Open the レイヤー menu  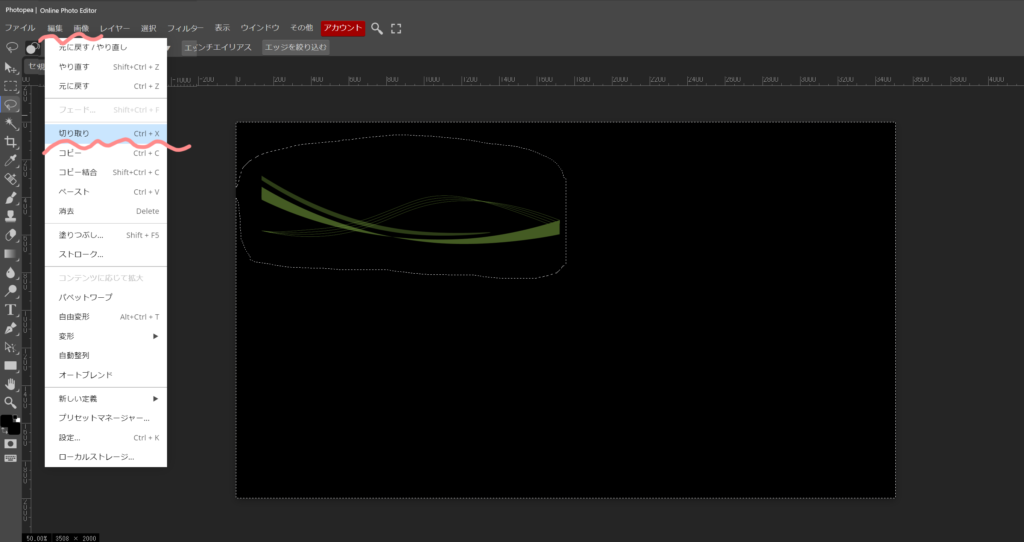(115, 28)
